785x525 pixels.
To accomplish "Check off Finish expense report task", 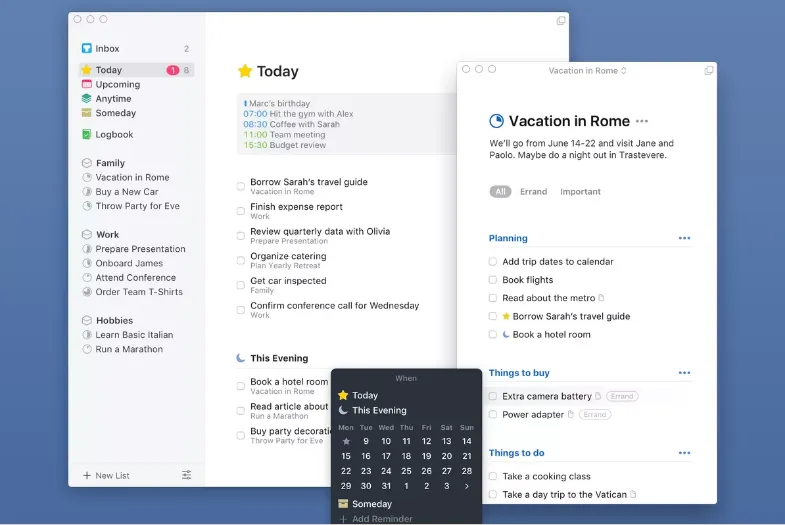I will 241,211.
